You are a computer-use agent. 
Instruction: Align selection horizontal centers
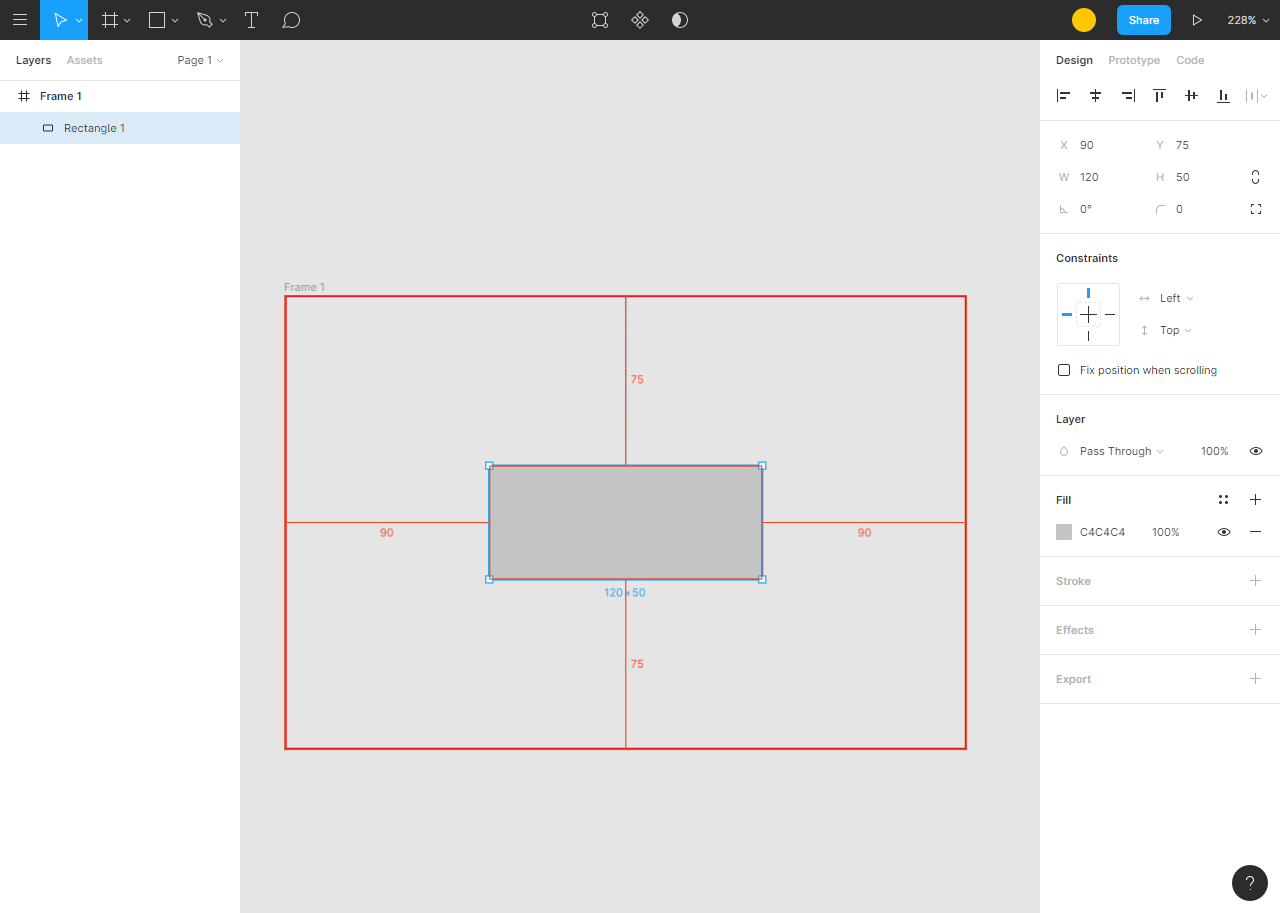[1096, 96]
